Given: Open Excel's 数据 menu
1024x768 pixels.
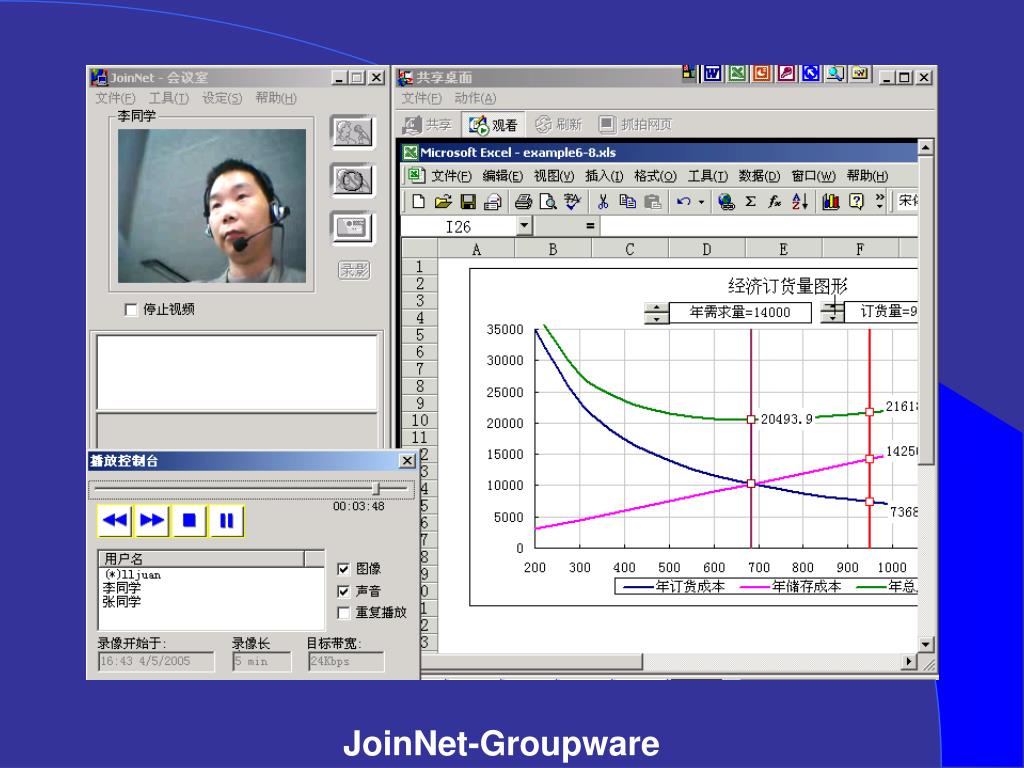Looking at the screenshot, I should click(x=760, y=176).
